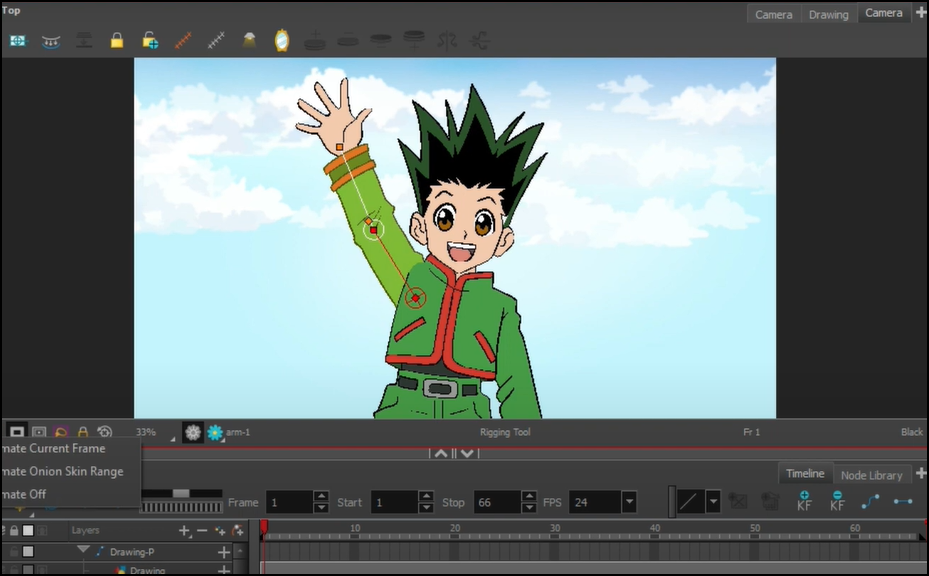Viewport: 929px width, 576px height.
Task: Toggle the safe-area rectangle icon in Camera status bar
Action: [39, 432]
